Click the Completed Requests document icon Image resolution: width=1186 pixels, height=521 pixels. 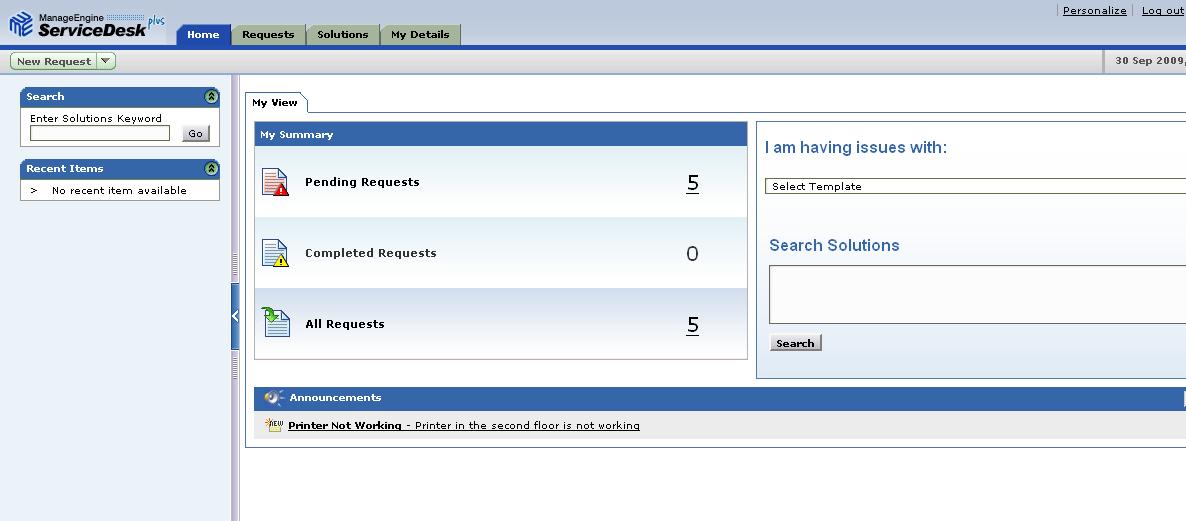[x=275, y=253]
